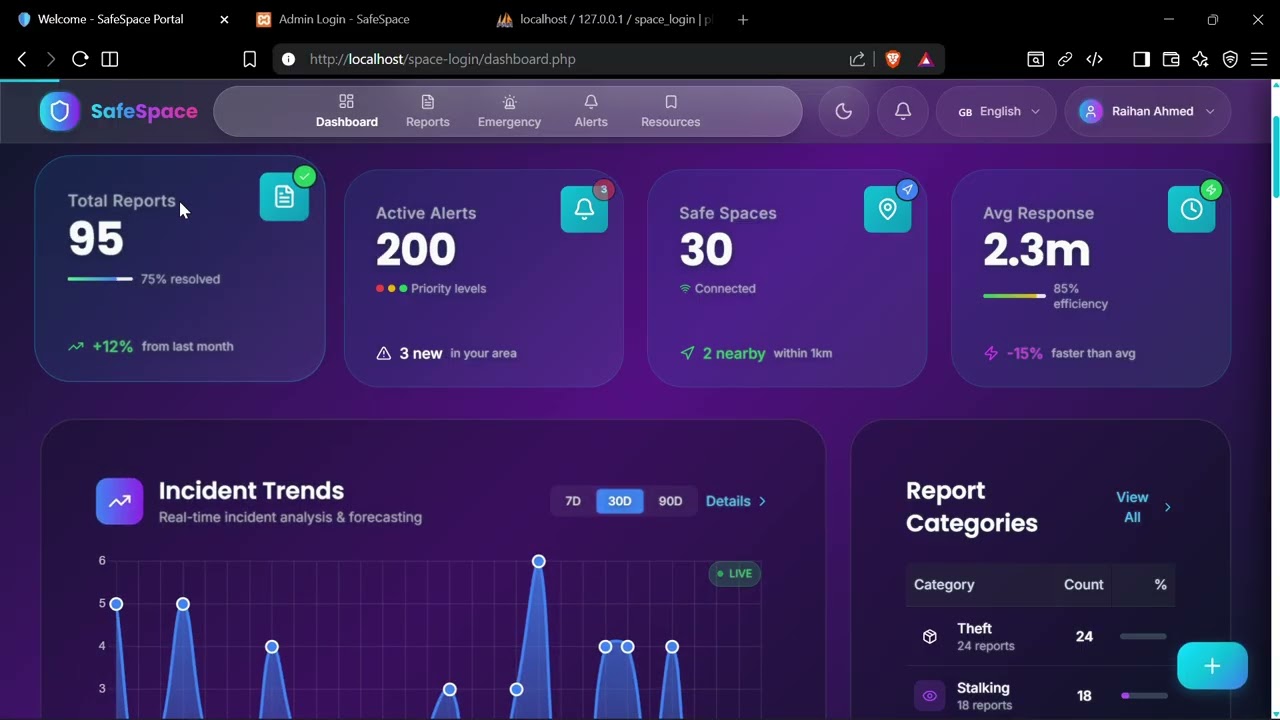Select the 30D time range
This screenshot has height=720, width=1280.
(x=620, y=501)
